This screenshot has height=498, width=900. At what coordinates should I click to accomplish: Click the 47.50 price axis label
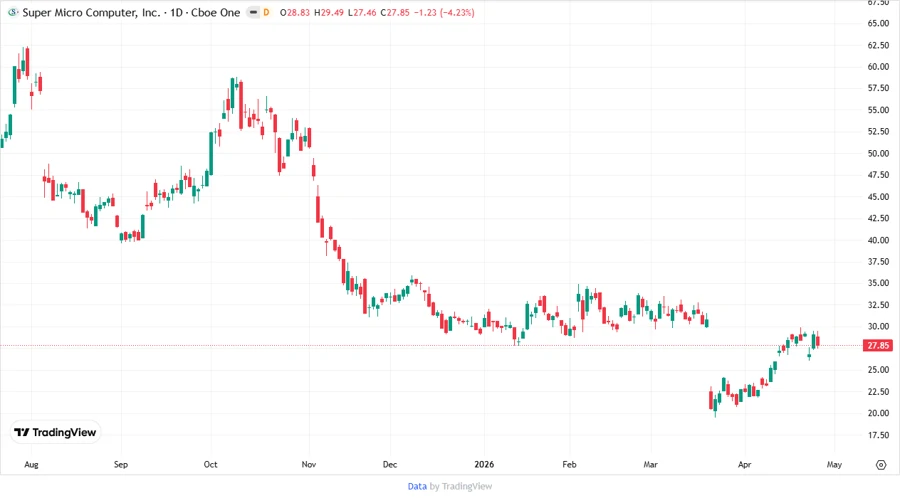(878, 175)
